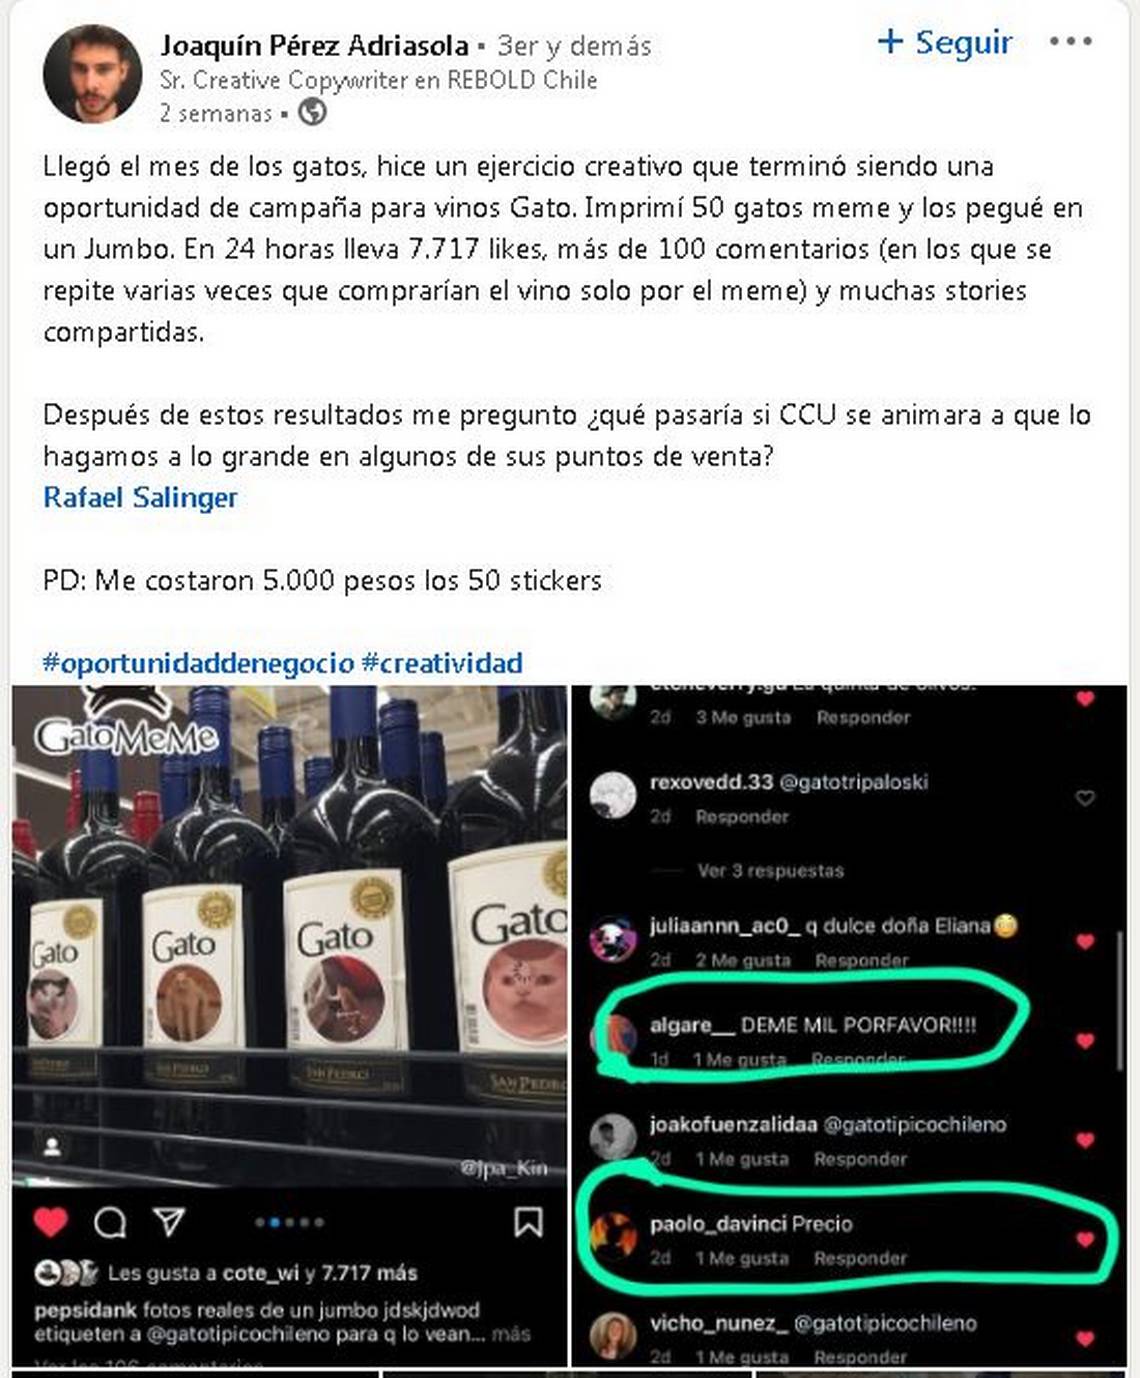Click the paper plane share icon
The width and height of the screenshot is (1140, 1378).
pos(169,1221)
